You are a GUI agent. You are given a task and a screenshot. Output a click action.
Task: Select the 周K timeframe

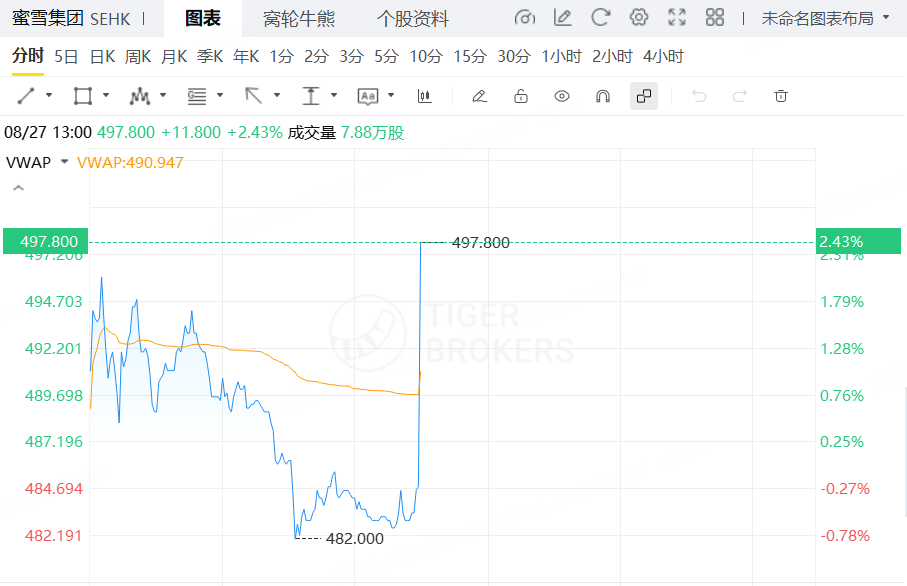138,57
